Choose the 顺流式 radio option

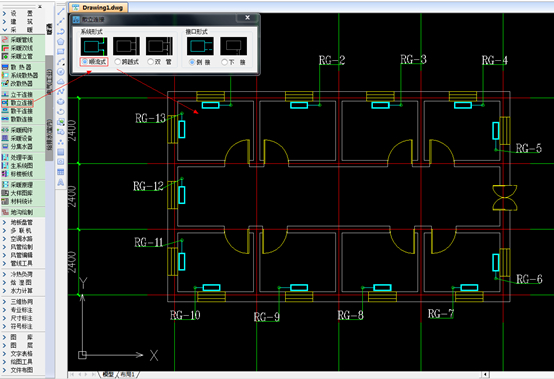point(94,62)
